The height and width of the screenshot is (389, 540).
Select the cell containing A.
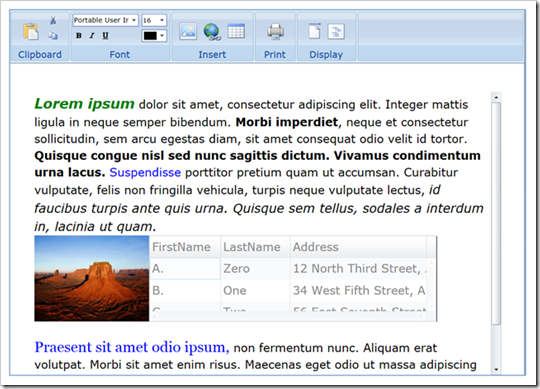[x=185, y=269]
